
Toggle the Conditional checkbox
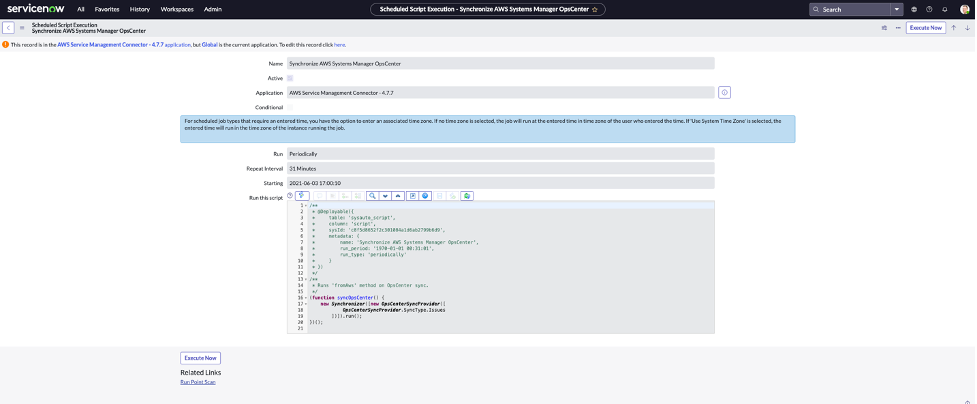(x=290, y=107)
